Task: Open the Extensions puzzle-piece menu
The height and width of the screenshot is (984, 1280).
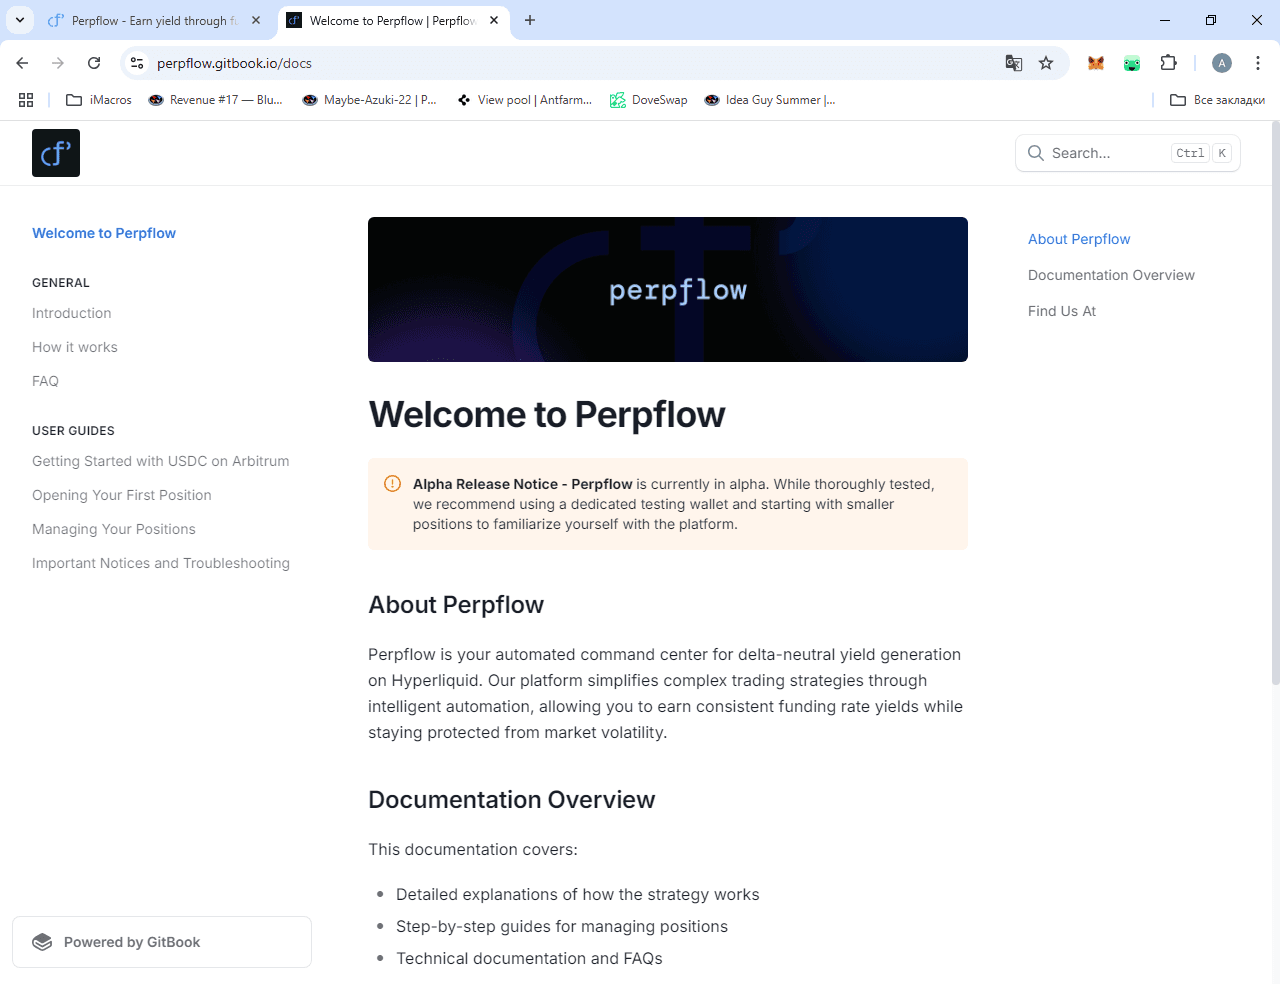Action: [1168, 63]
